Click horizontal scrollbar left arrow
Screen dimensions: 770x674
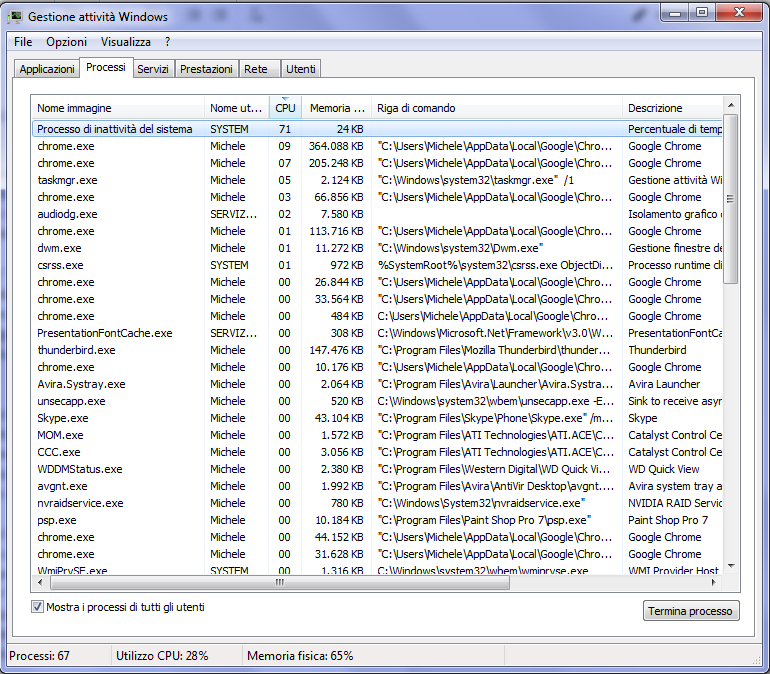40,583
